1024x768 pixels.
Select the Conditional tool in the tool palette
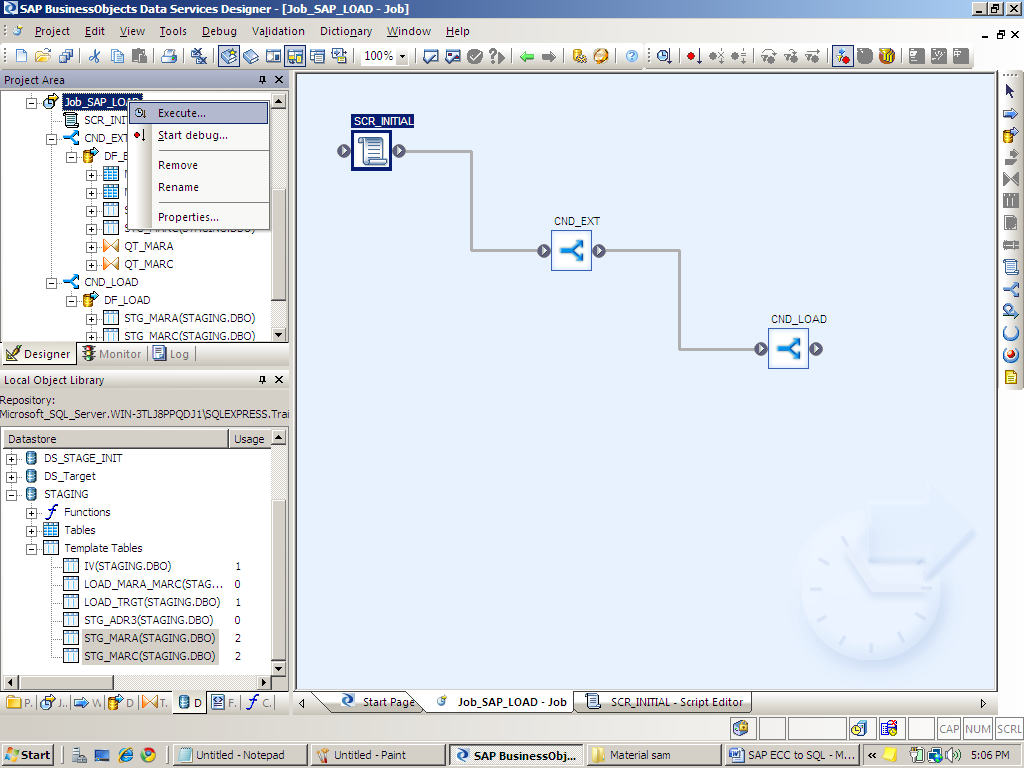coord(1010,289)
